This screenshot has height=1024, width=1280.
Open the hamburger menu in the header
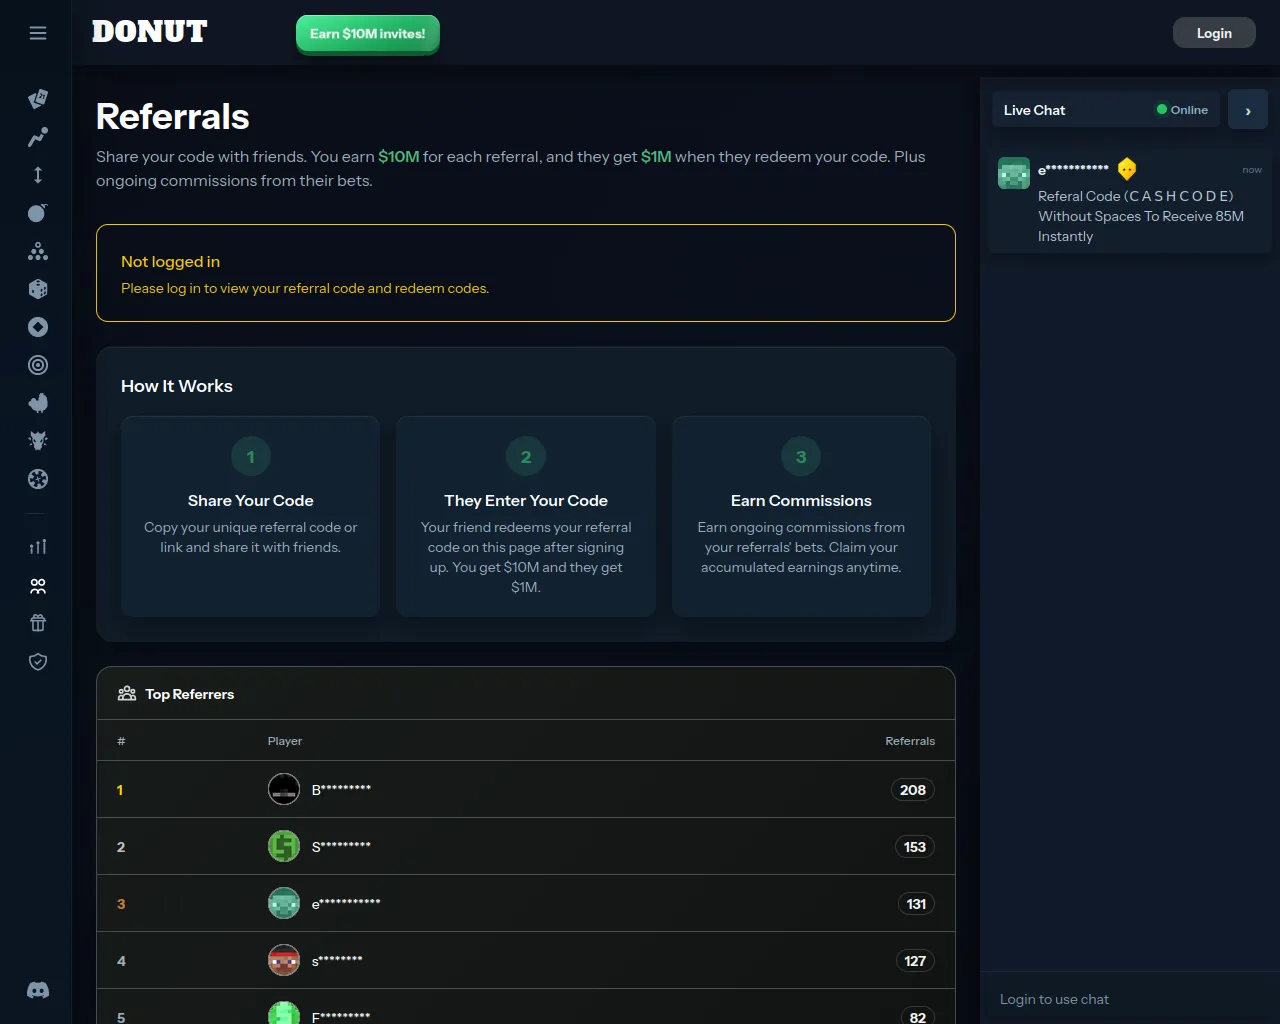click(x=38, y=33)
